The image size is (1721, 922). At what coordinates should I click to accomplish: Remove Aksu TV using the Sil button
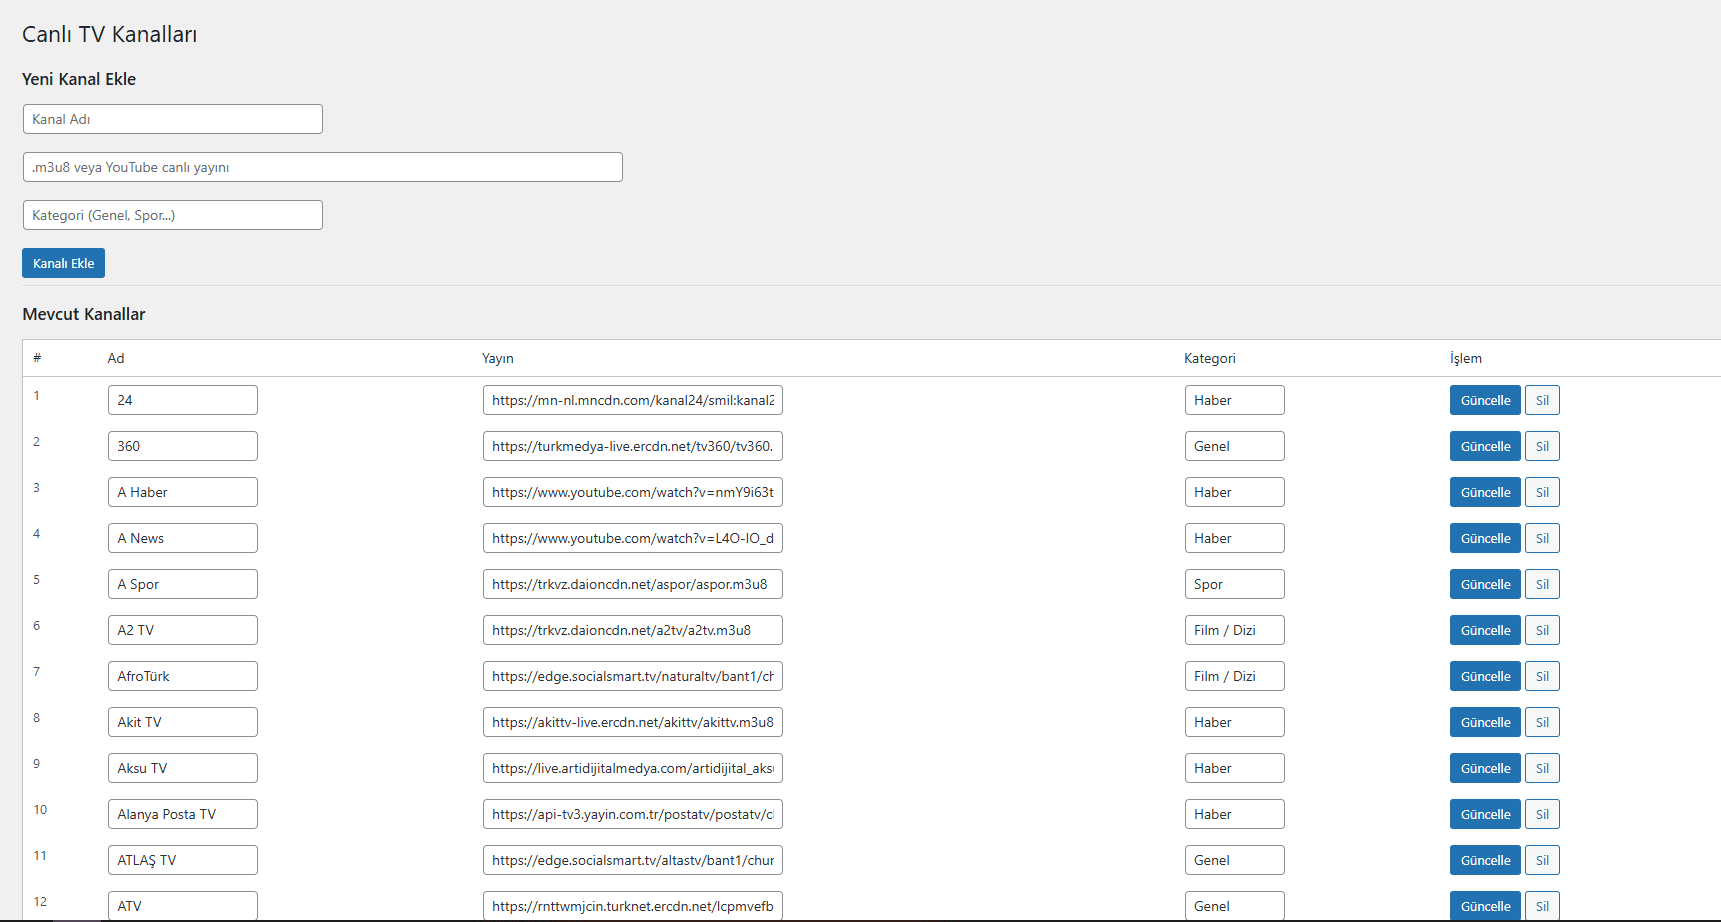point(1541,768)
